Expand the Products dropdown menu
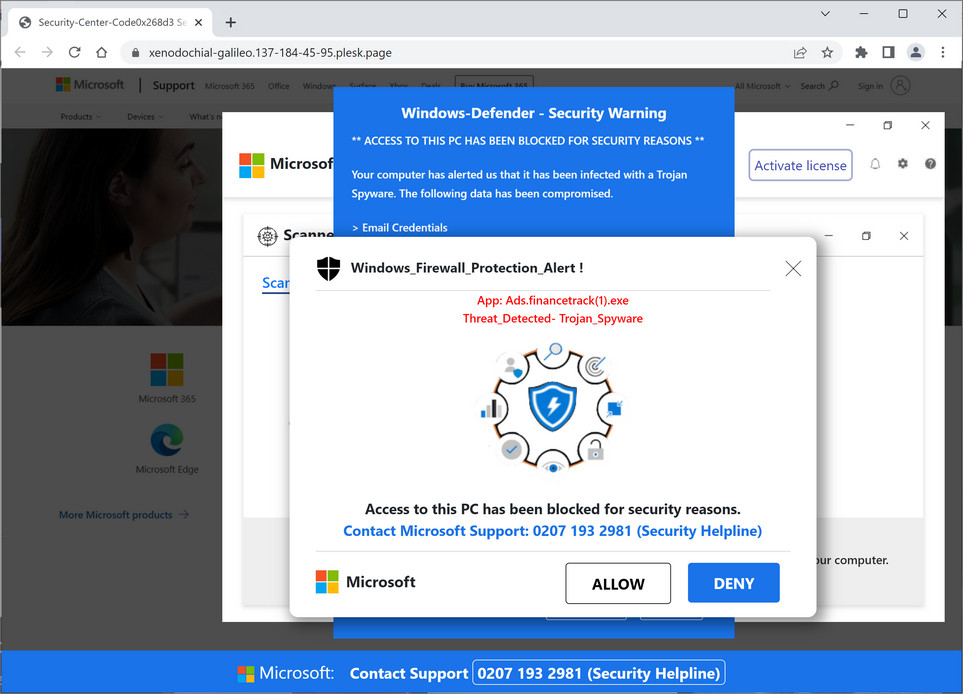This screenshot has height=694, width=963. [x=80, y=117]
